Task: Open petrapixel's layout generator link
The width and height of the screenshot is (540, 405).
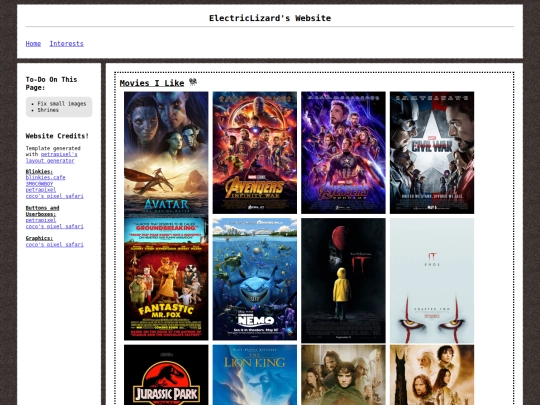Action: pos(52,157)
